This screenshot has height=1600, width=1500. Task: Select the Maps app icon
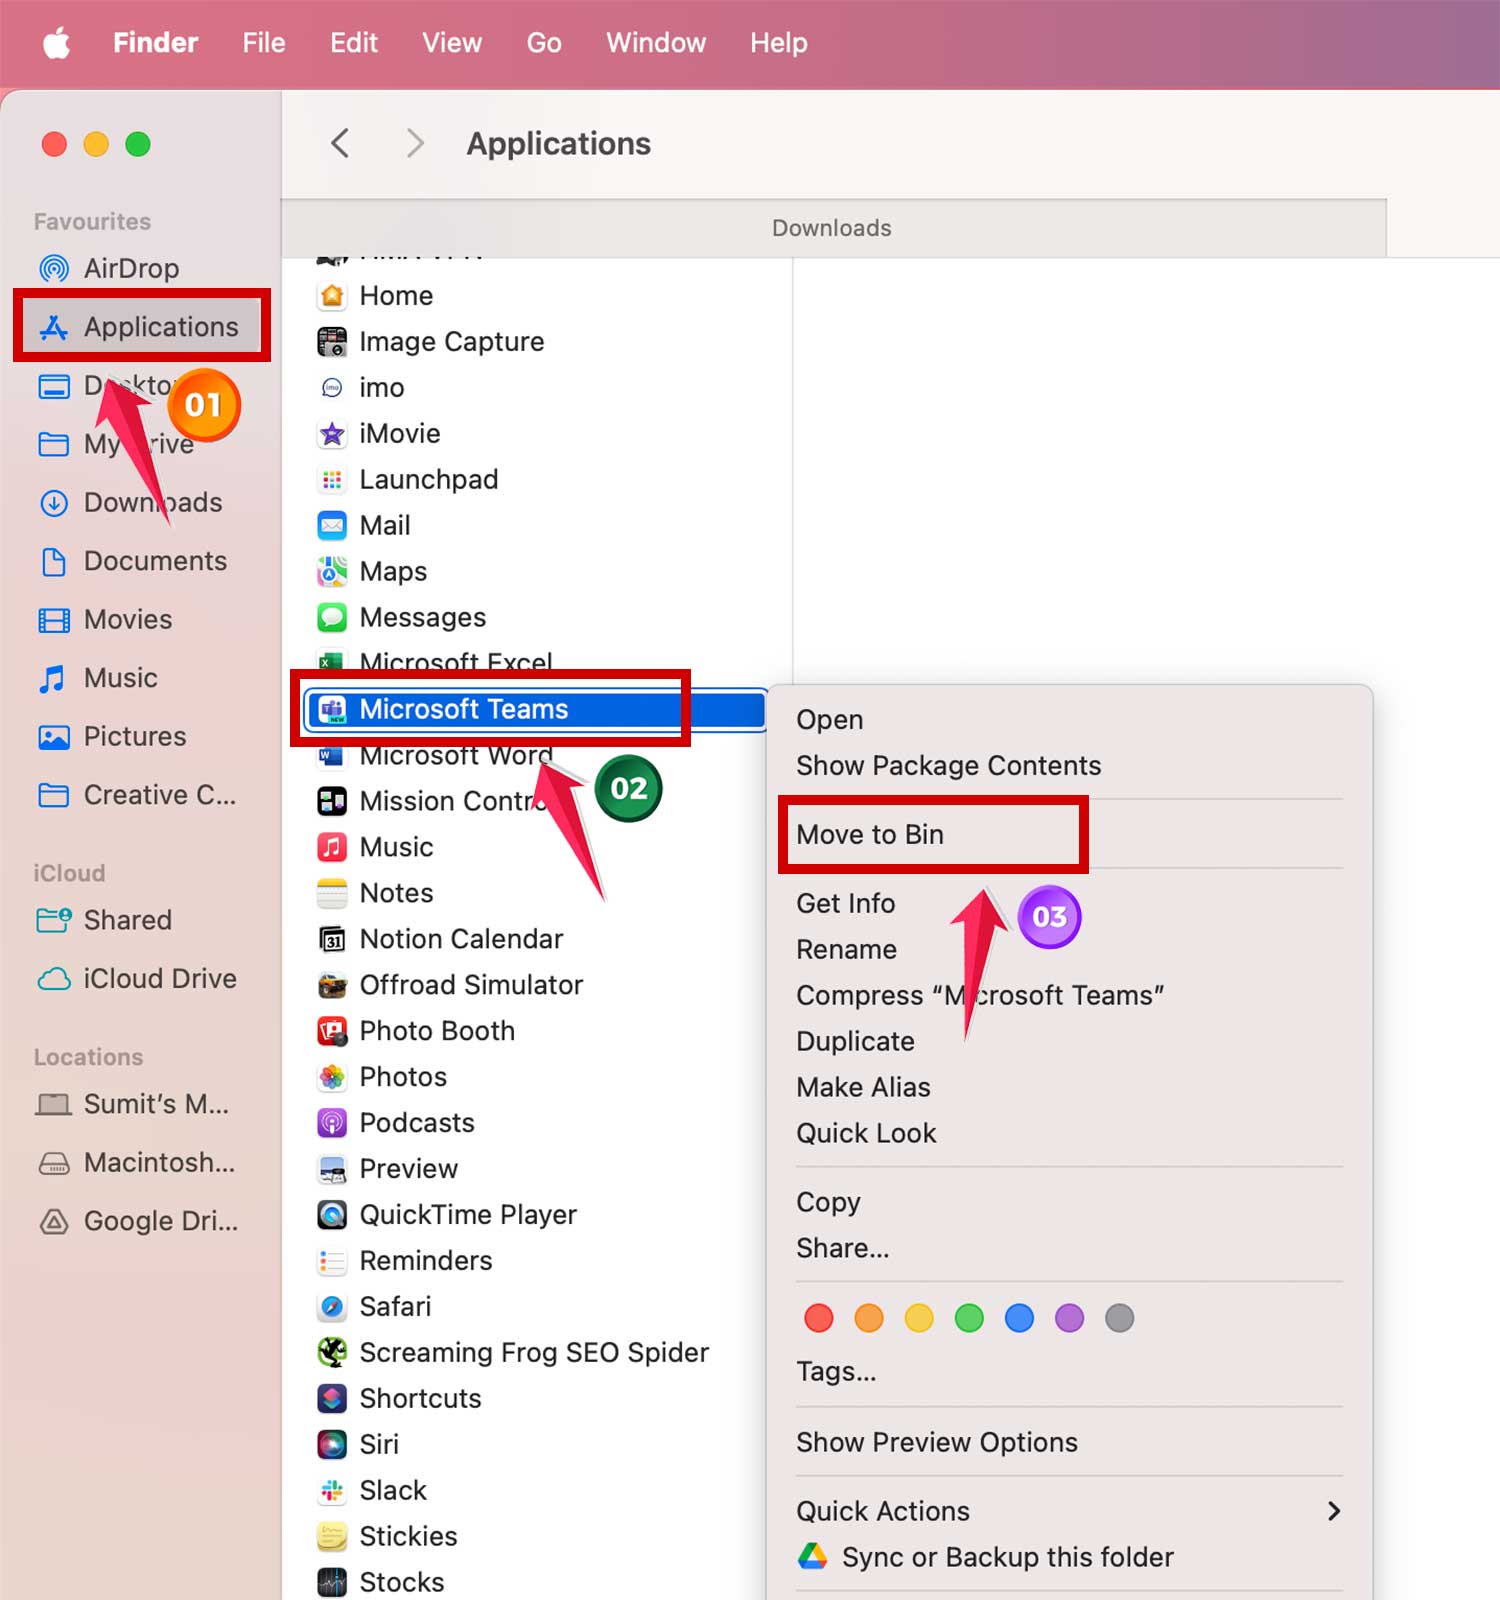332,572
